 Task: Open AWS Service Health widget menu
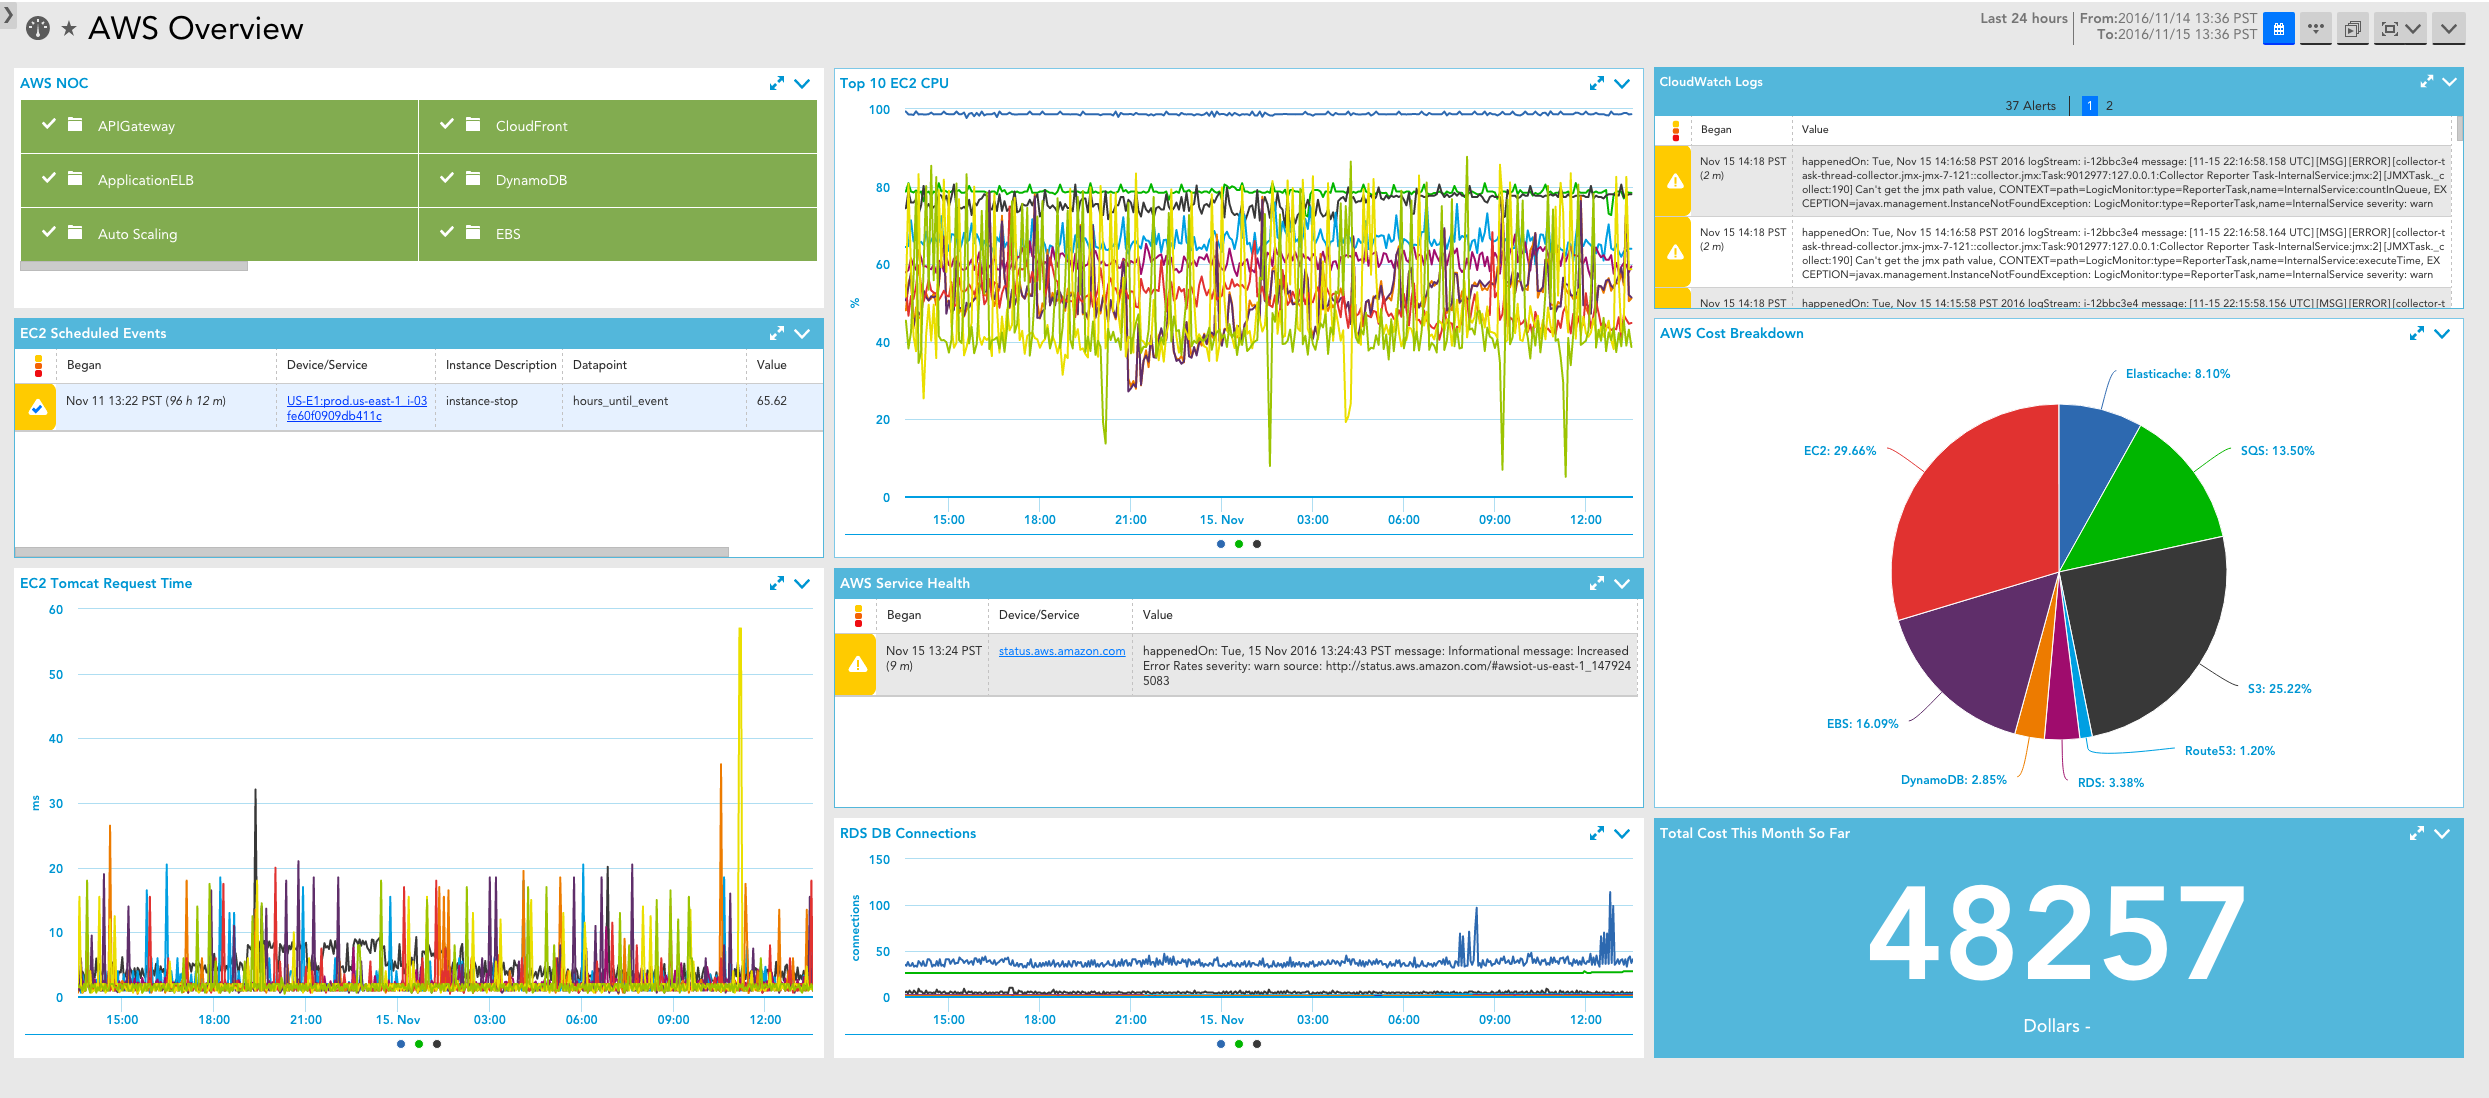[1622, 583]
